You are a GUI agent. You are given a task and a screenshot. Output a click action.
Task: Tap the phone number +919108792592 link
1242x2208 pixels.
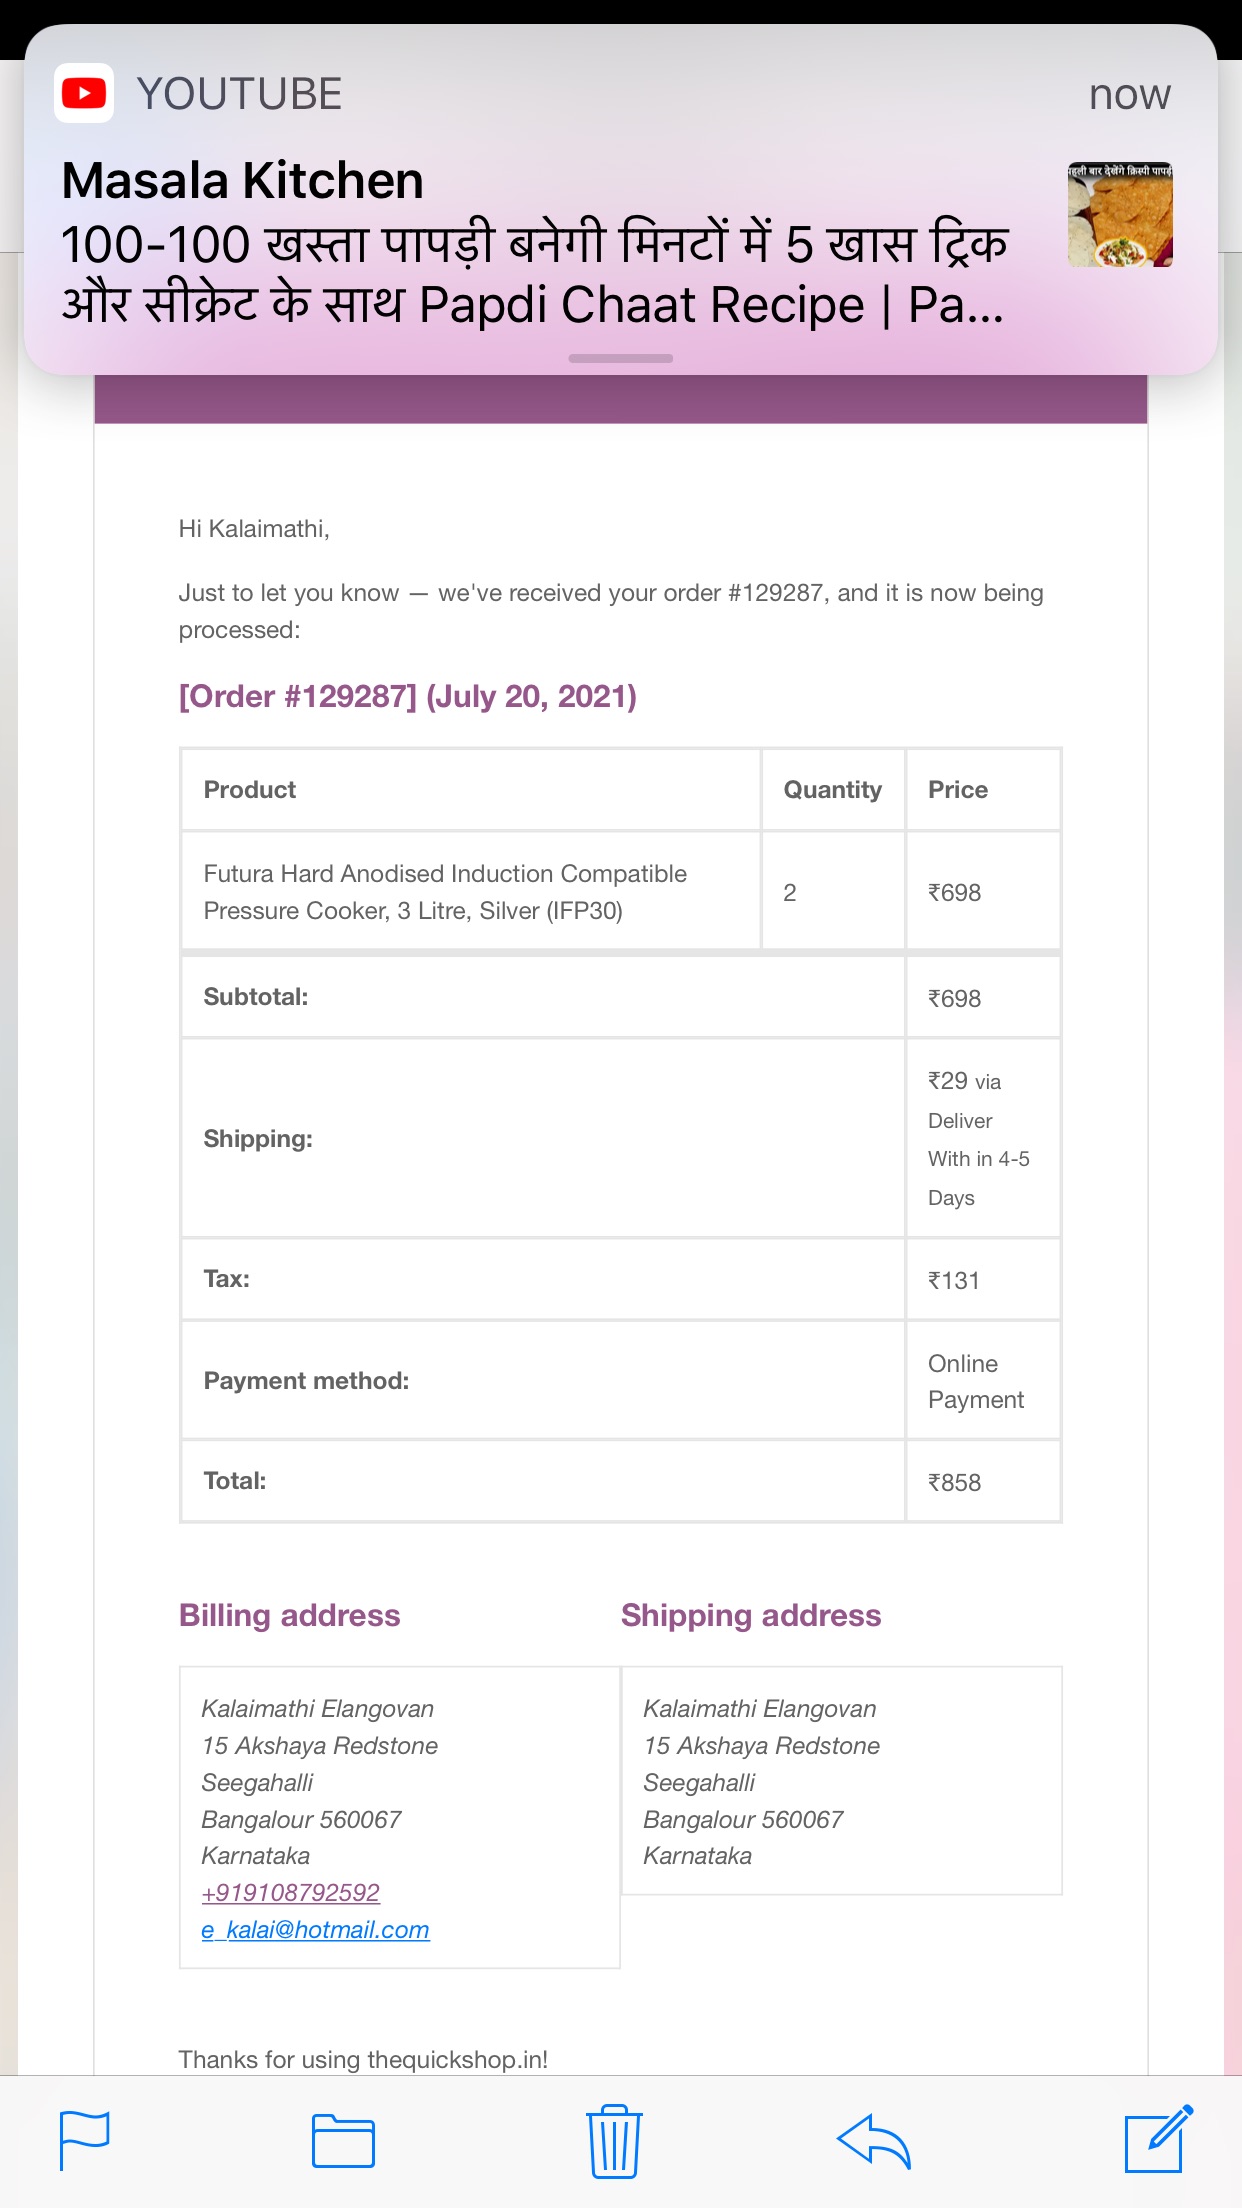click(291, 1892)
